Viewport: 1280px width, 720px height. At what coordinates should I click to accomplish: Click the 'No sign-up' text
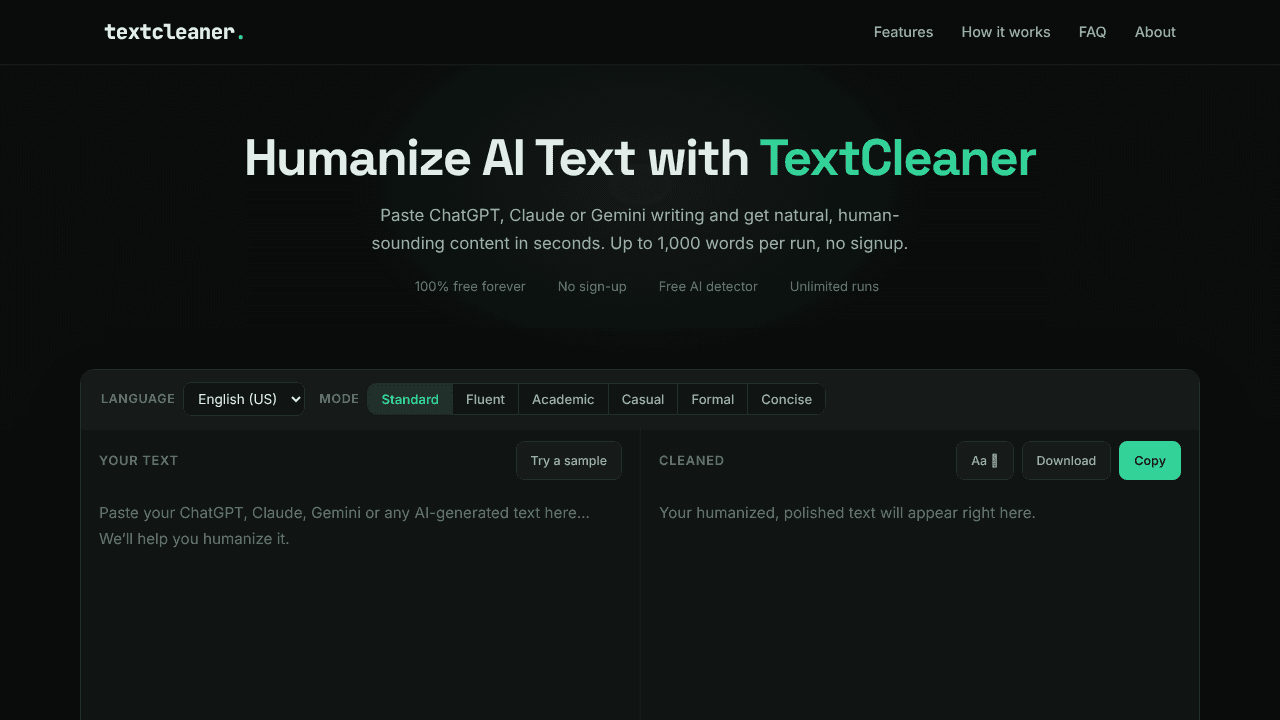pos(592,287)
